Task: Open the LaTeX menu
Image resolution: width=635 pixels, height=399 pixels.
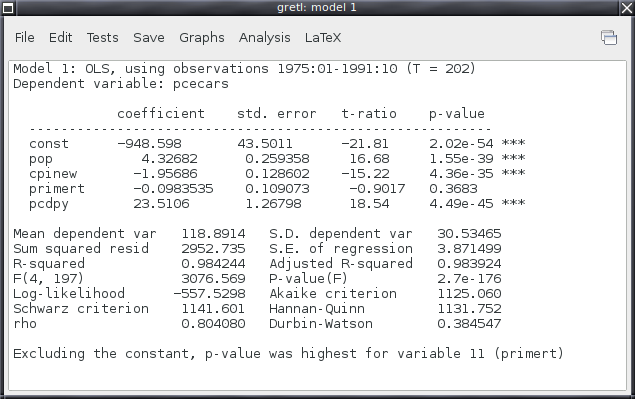Action: pos(323,38)
